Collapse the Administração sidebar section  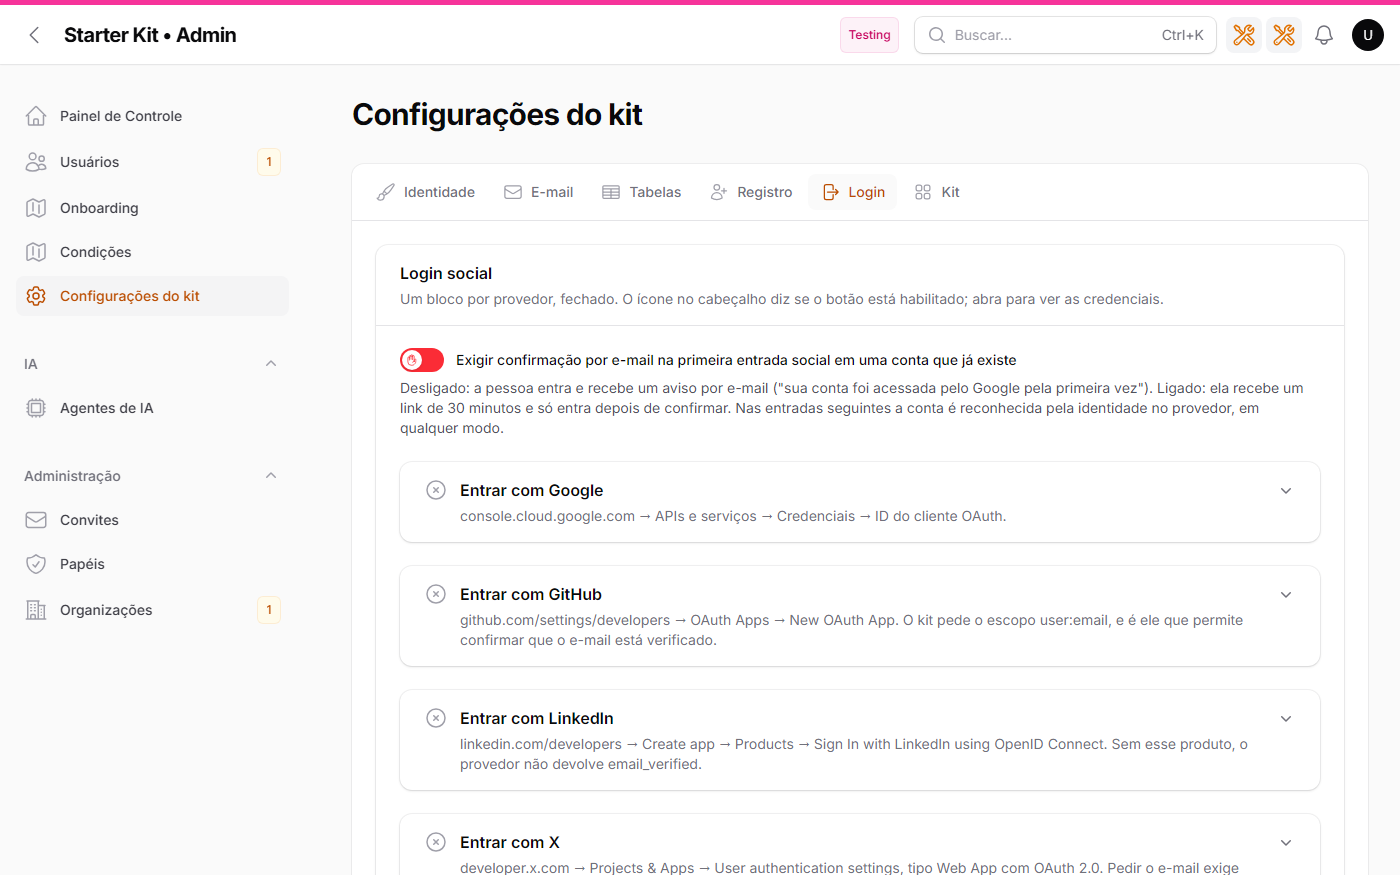click(271, 476)
